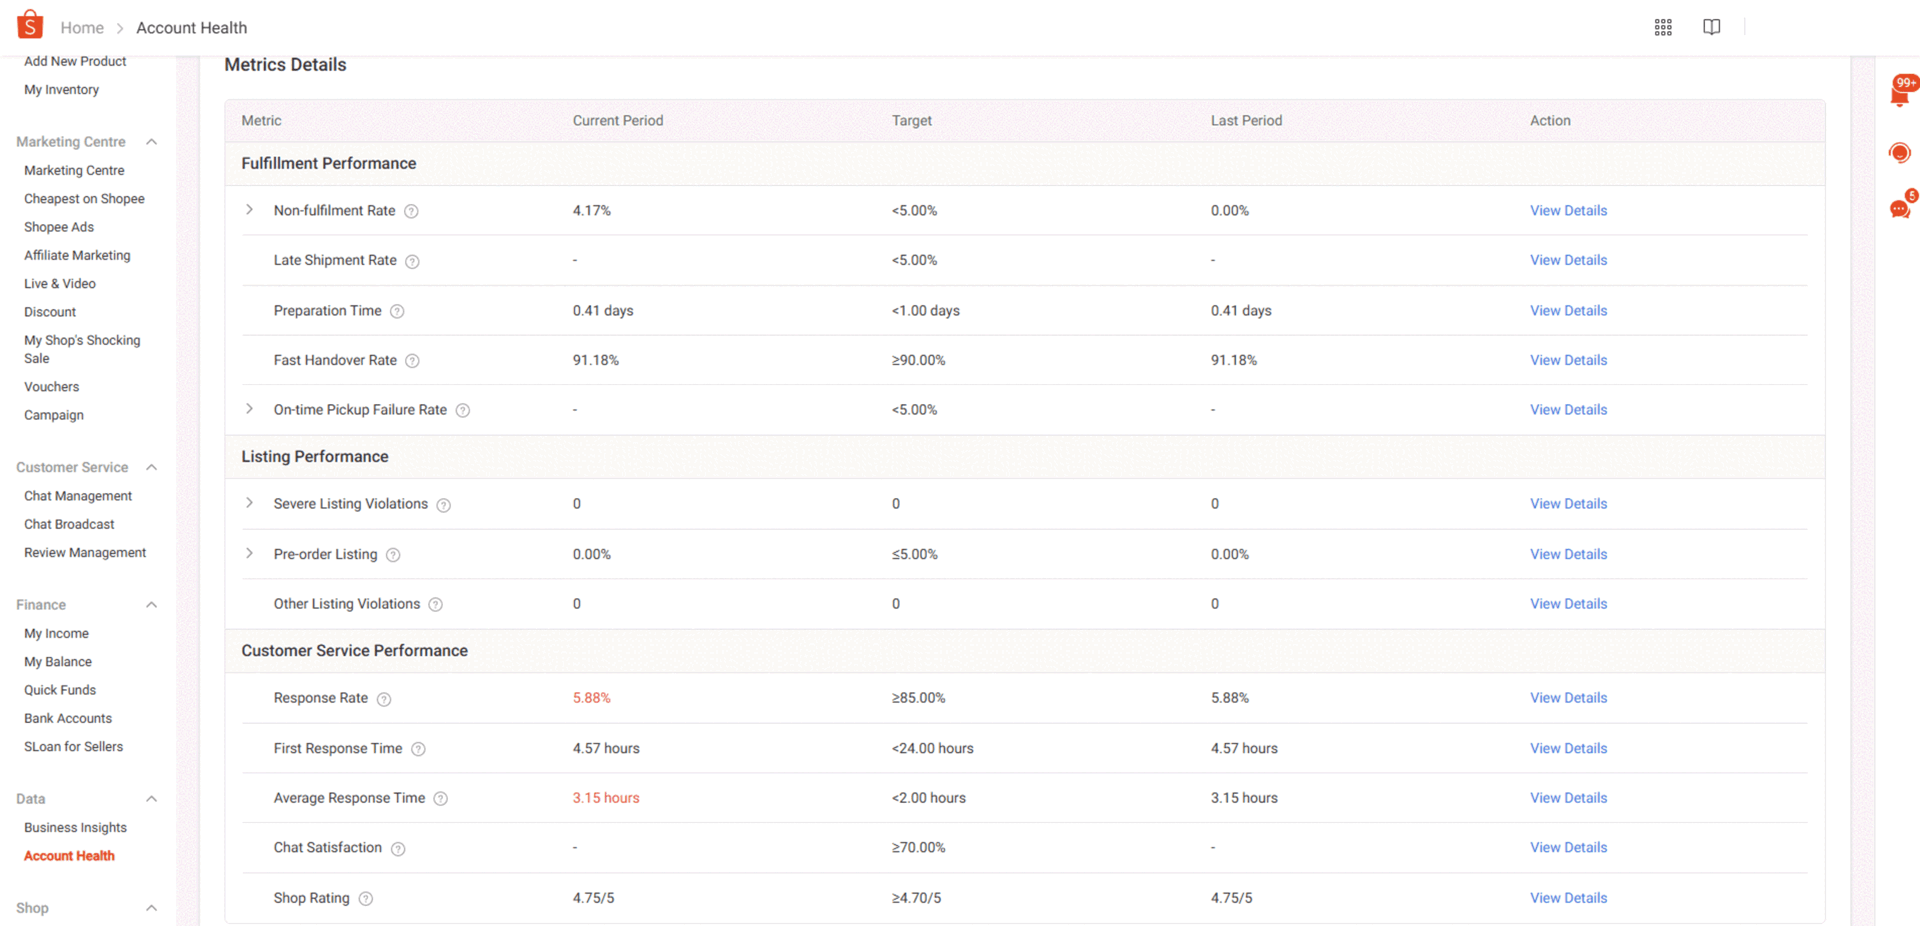1920x926 pixels.
Task: Click help icon beside Response Rate
Action: (384, 699)
